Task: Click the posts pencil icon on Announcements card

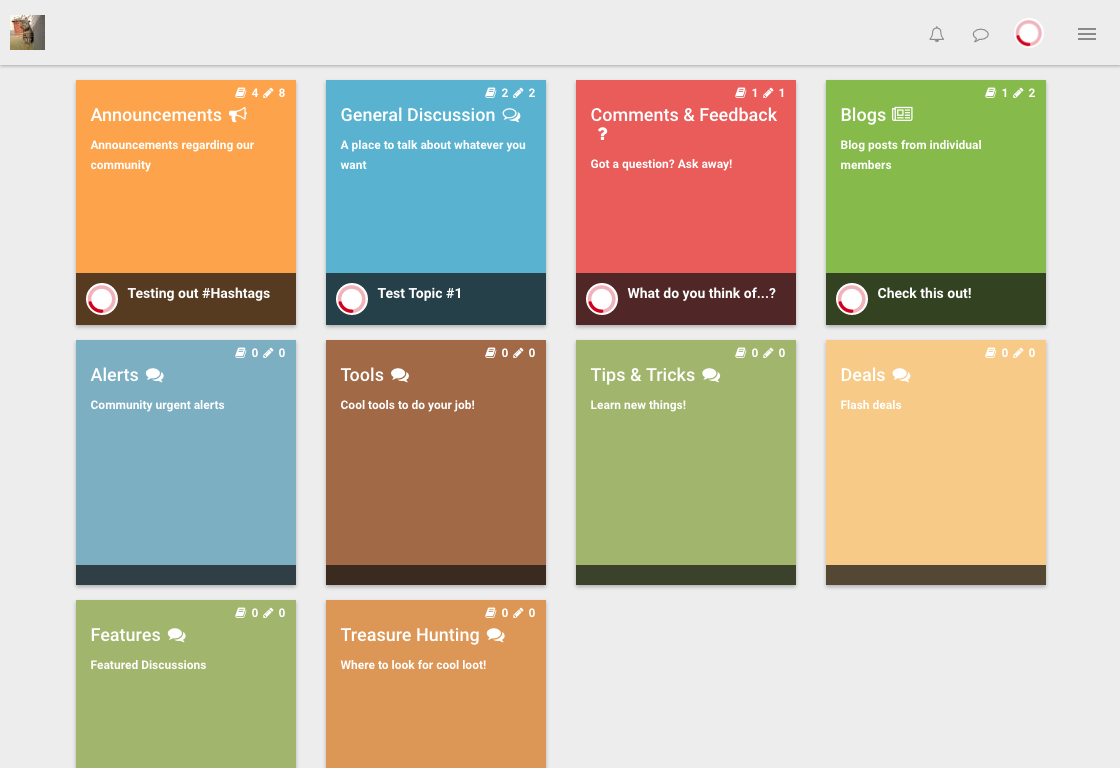Action: click(x=268, y=93)
